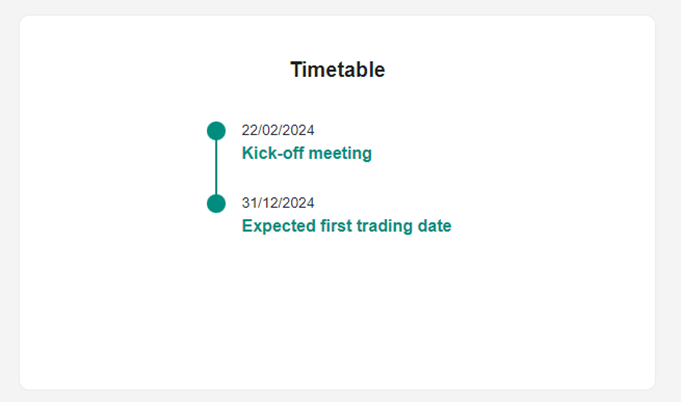This screenshot has width=681, height=402.
Task: Select the Kick-off meeting timeline dot
Action: click(216, 131)
